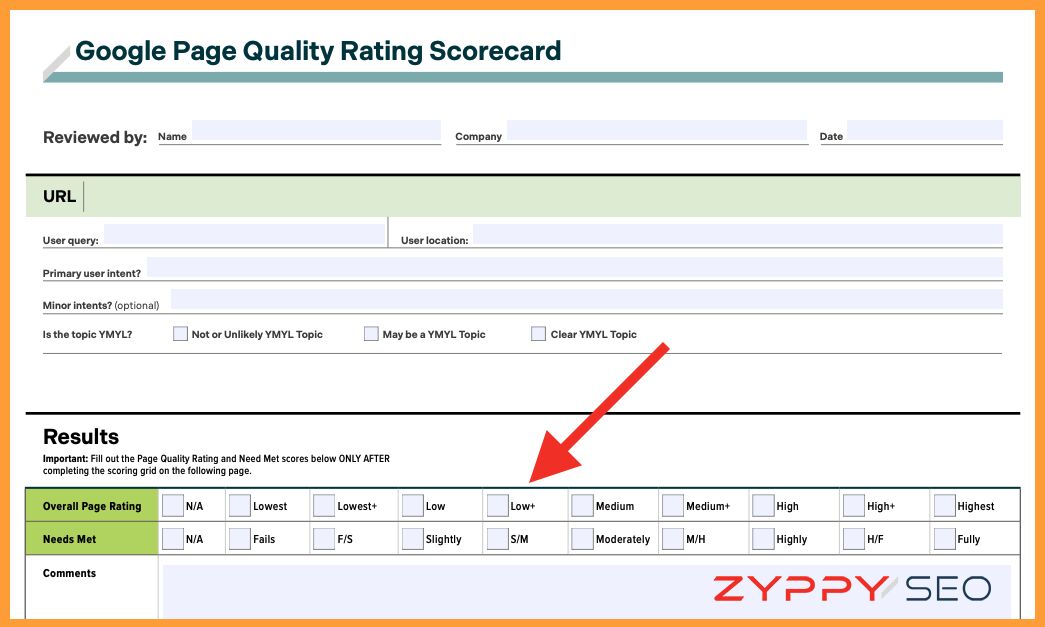Check Moderately needs met box
Screen dimensions: 1045x627
click(582, 538)
